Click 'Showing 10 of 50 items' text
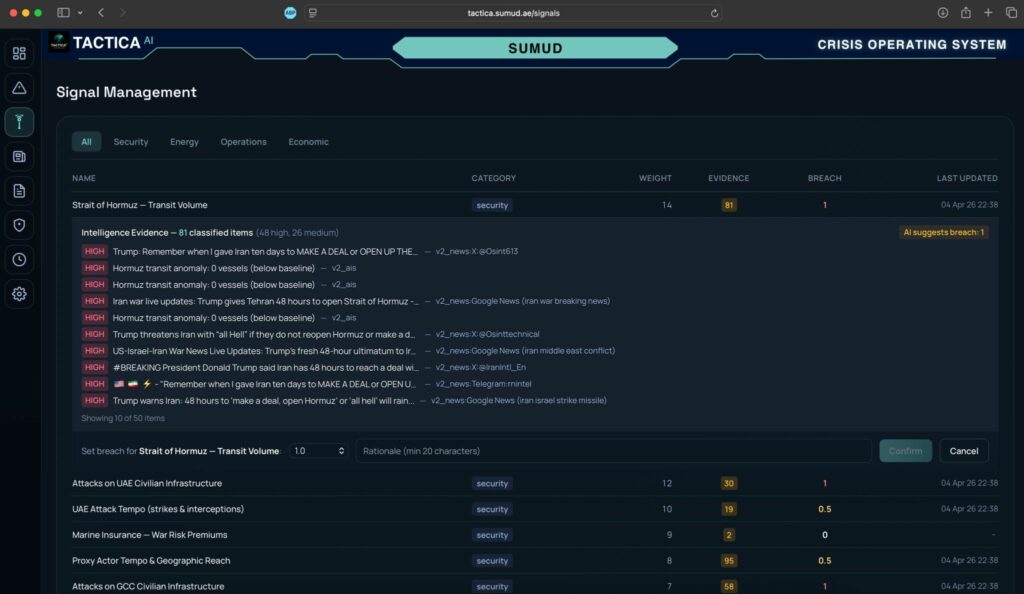The height and width of the screenshot is (594, 1024). click(x=123, y=418)
